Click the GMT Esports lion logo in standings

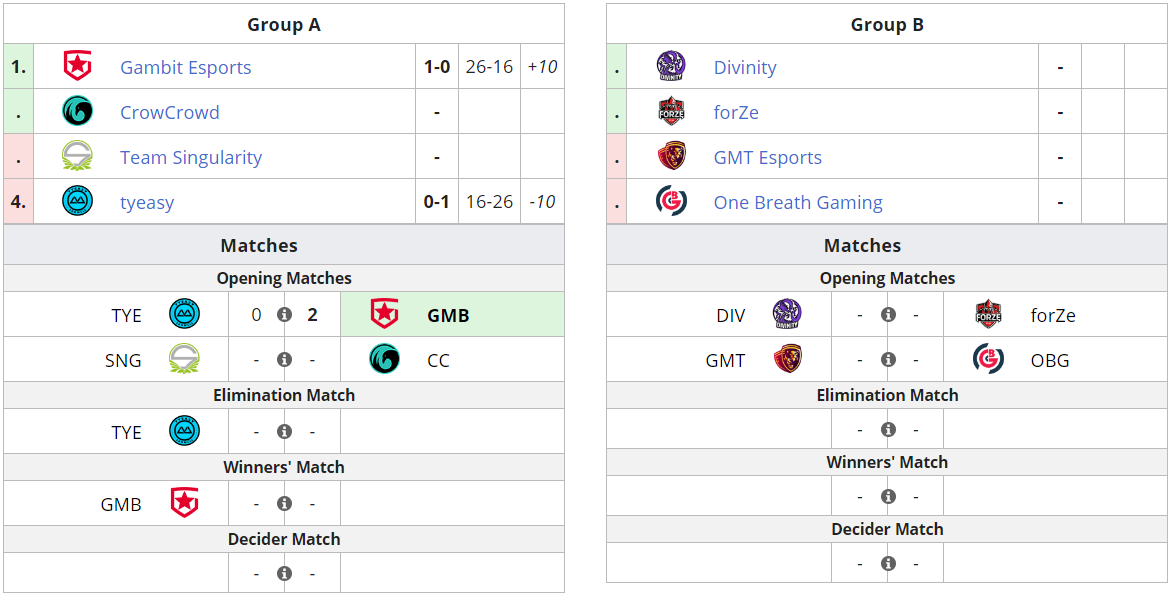(671, 156)
